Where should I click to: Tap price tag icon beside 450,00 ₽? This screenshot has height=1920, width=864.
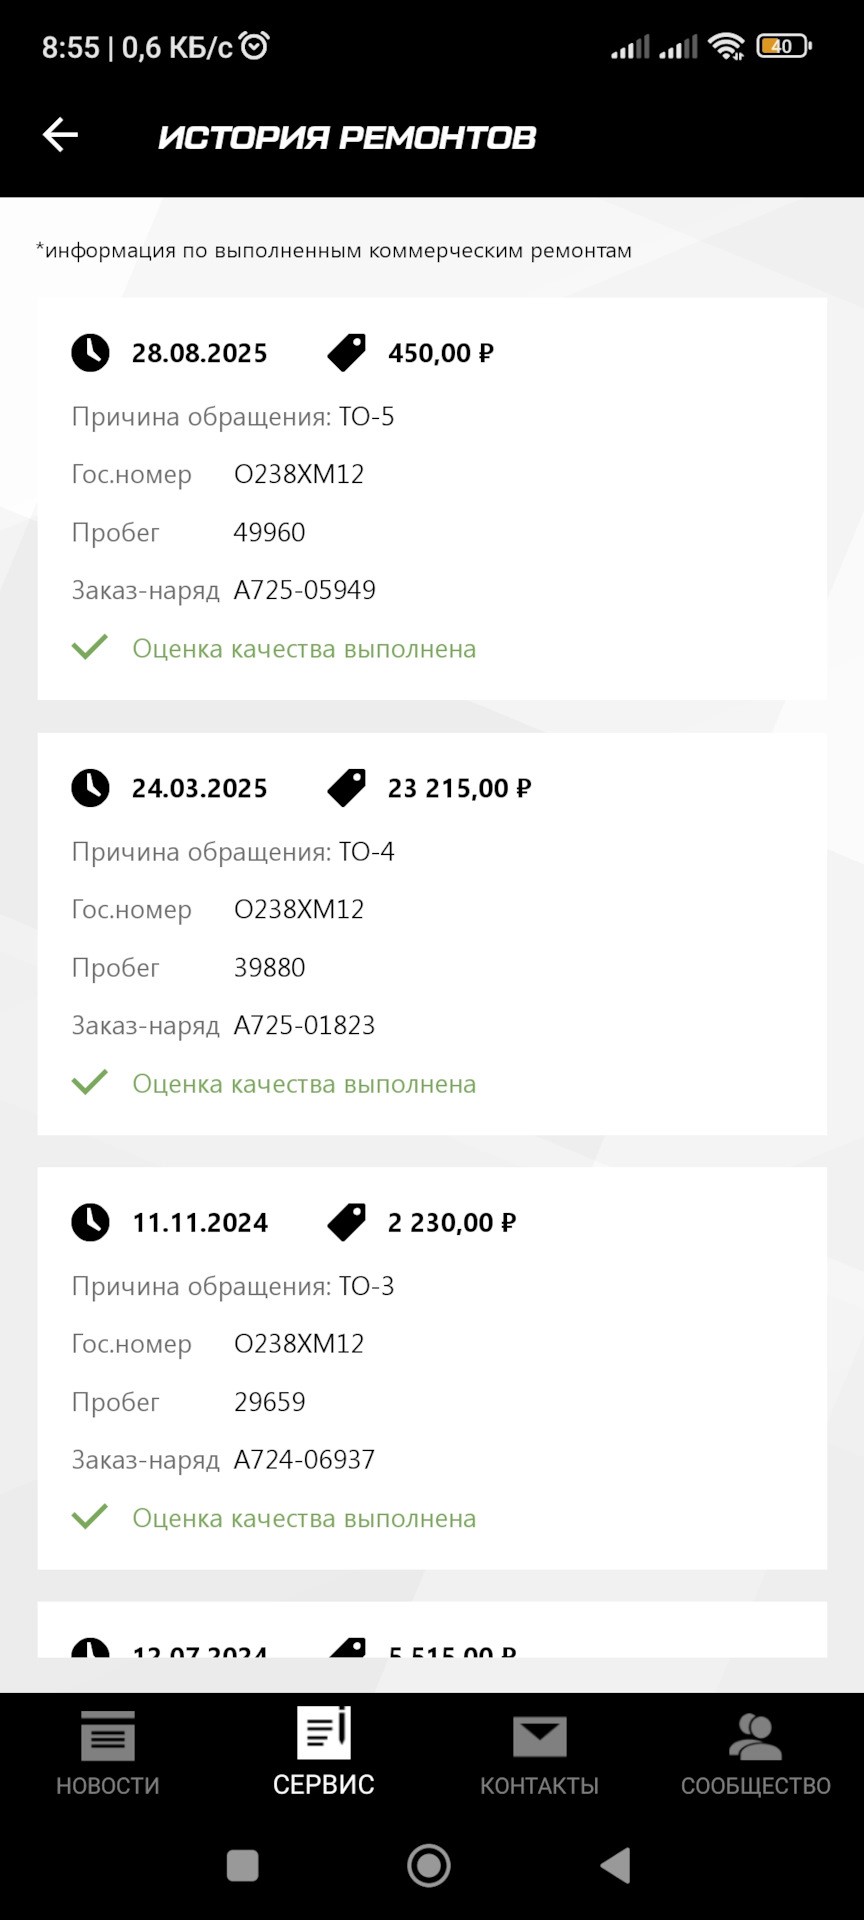(347, 353)
